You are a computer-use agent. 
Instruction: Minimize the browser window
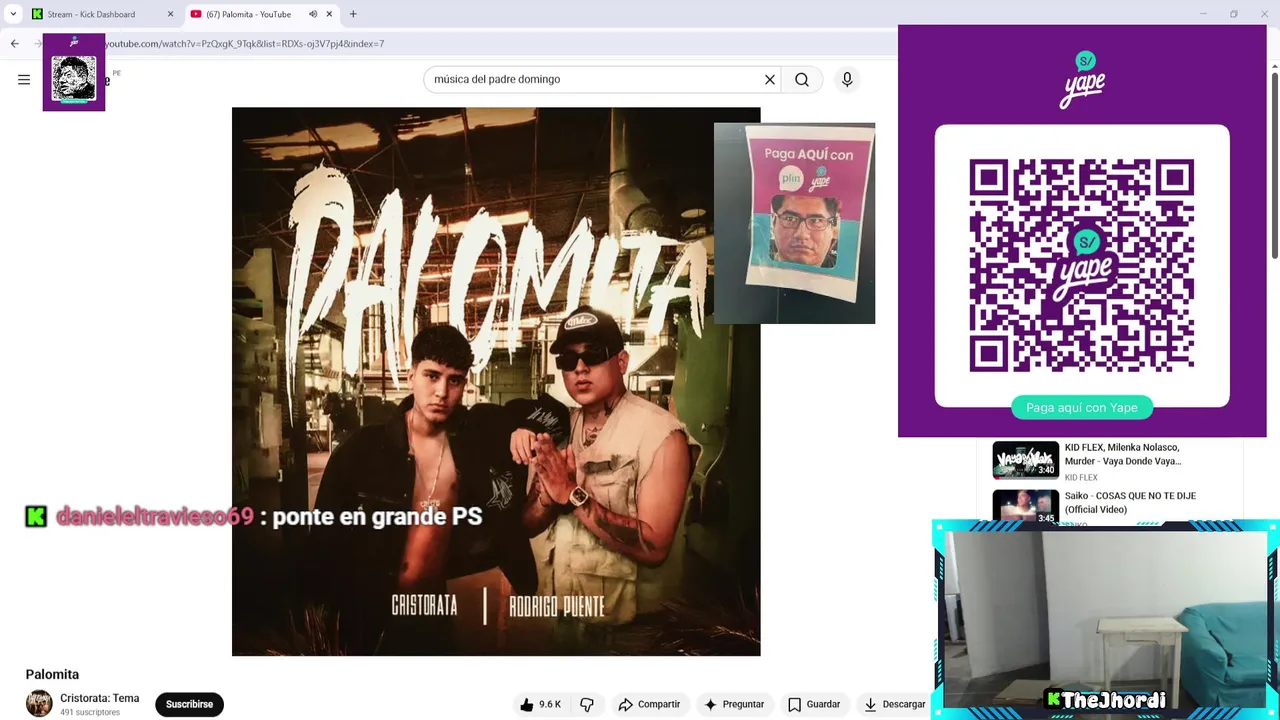pos(1203,14)
